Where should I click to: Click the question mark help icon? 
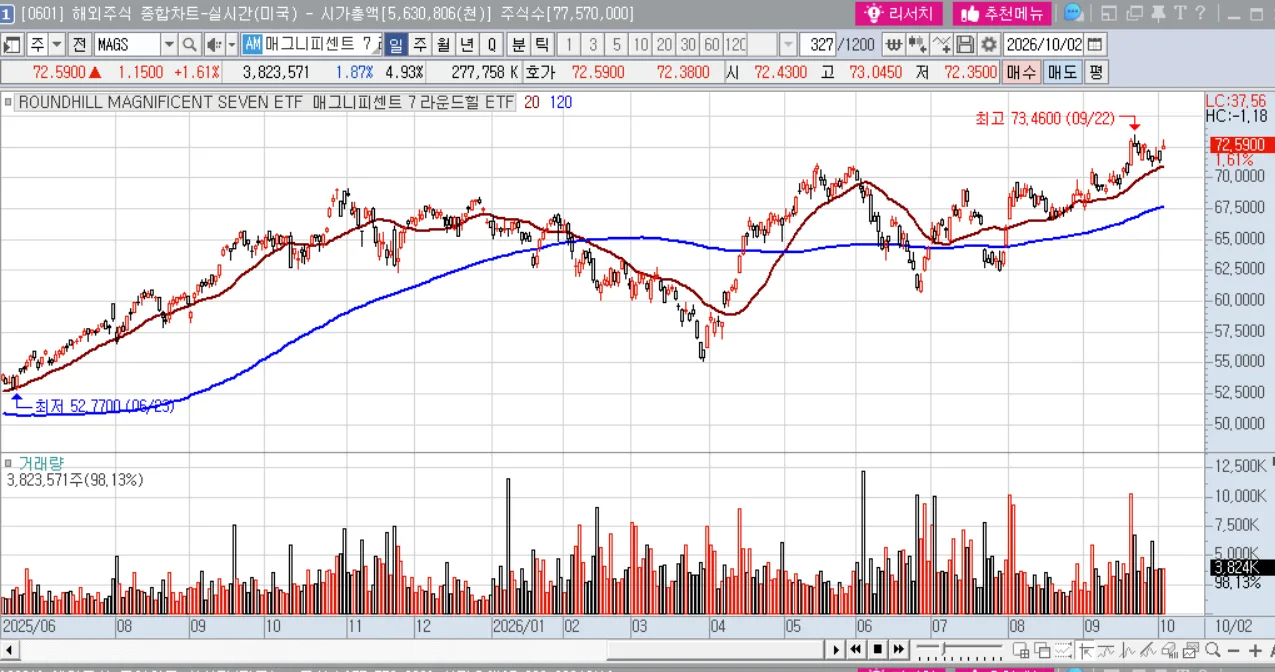[x=1200, y=13]
